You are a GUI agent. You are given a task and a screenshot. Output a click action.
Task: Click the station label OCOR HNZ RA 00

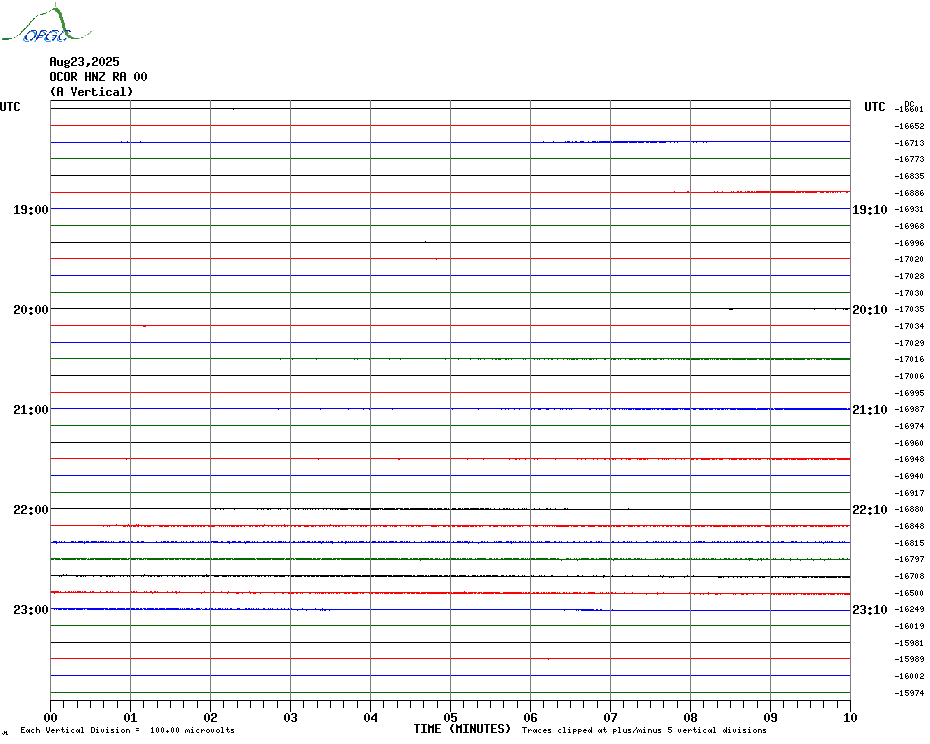click(98, 77)
